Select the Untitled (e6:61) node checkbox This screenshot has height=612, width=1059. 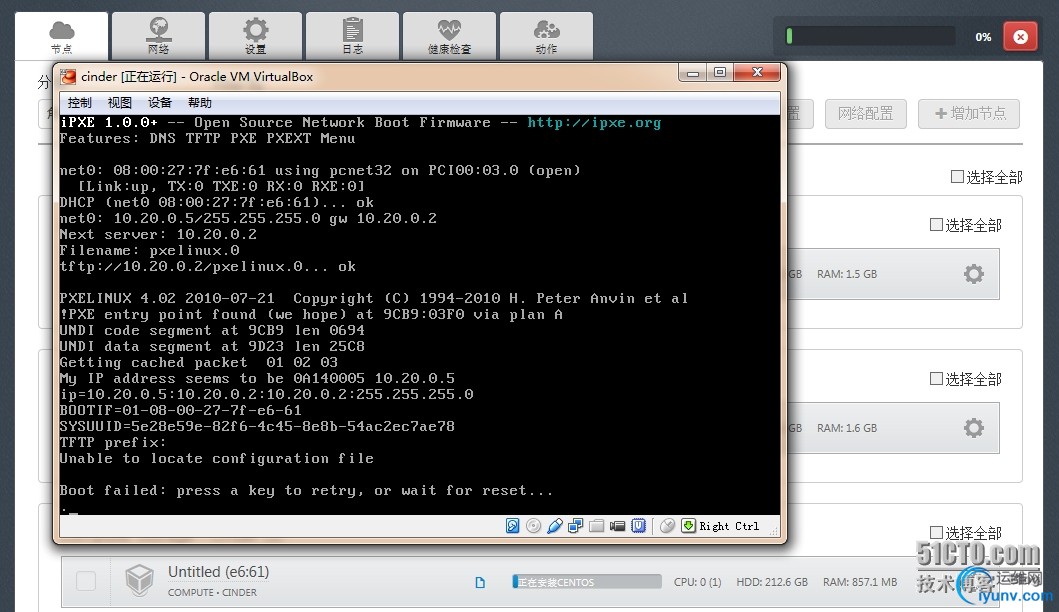86,581
